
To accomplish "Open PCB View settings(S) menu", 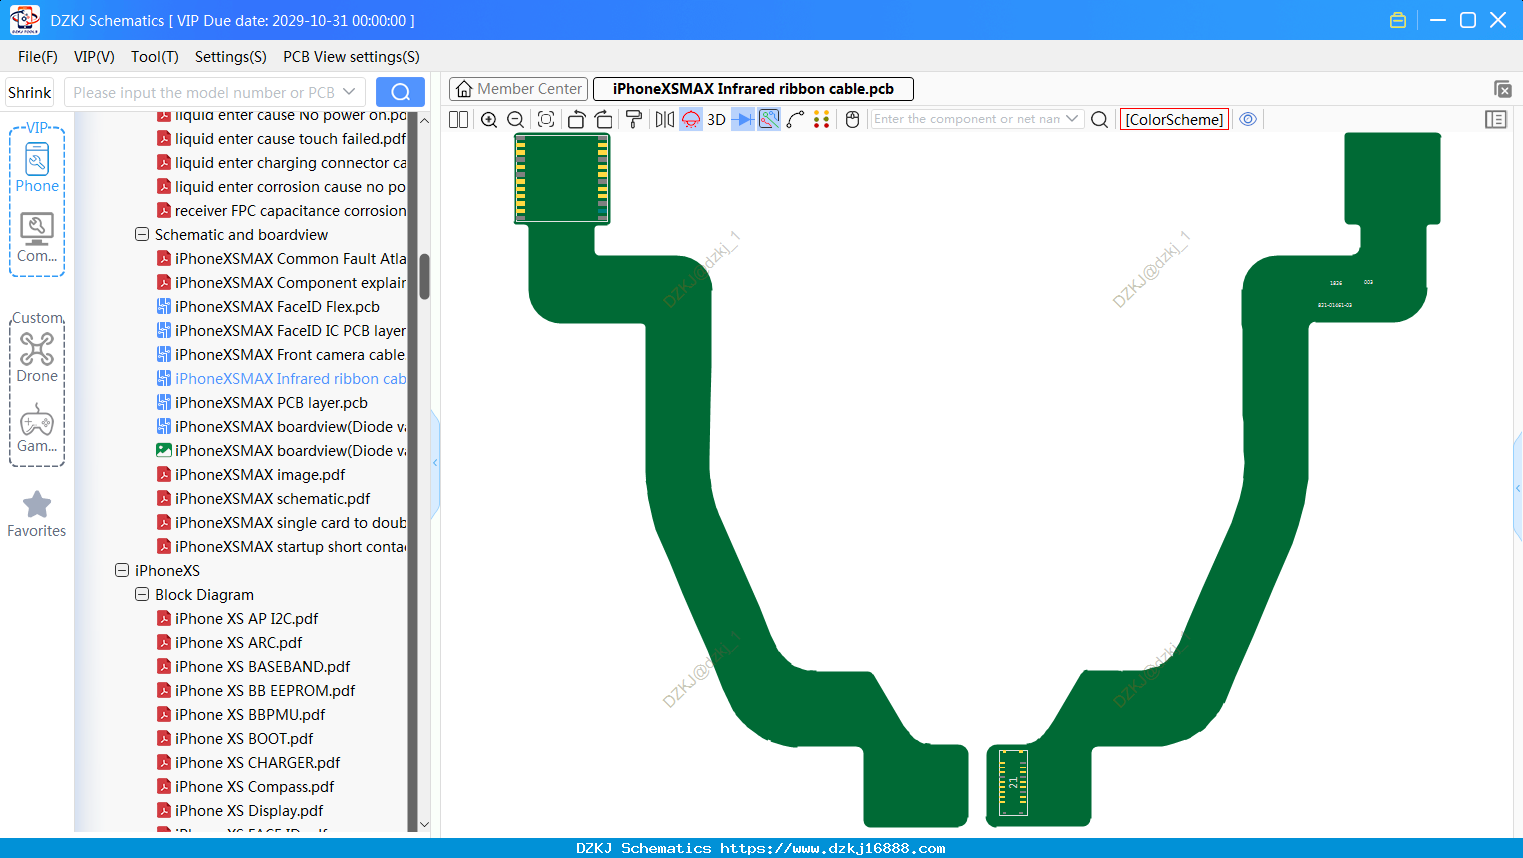I will [351, 57].
